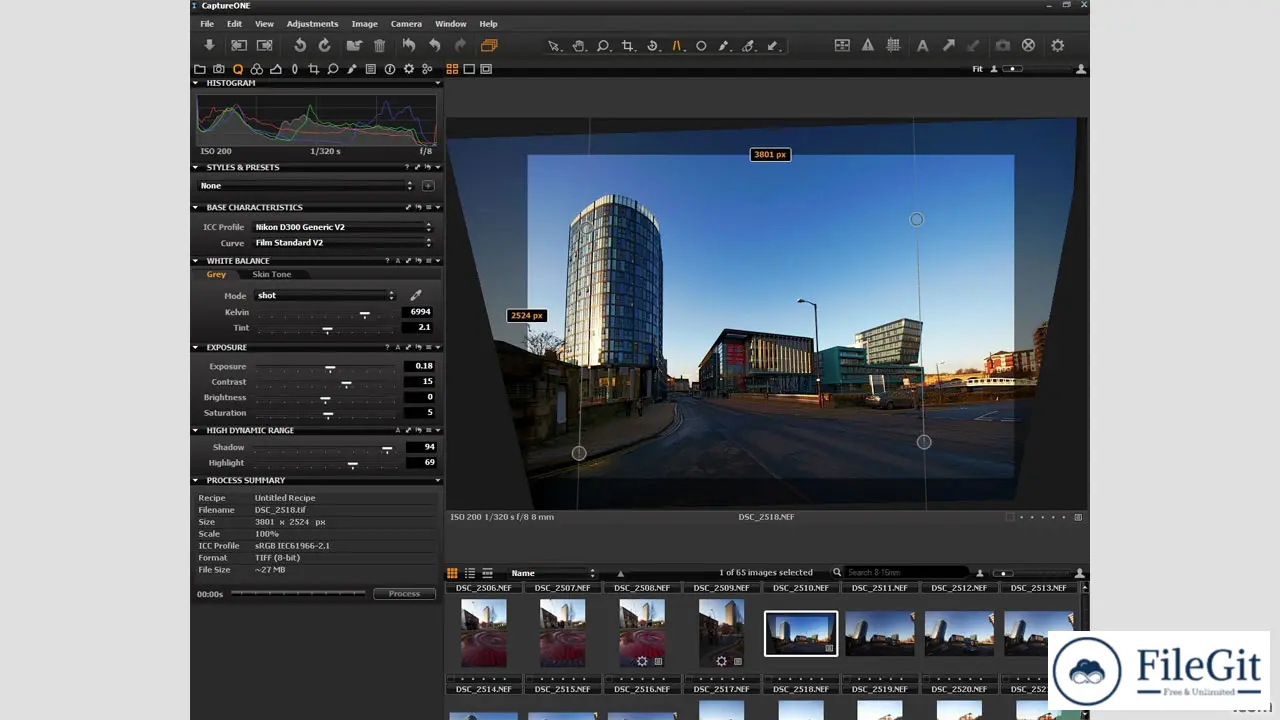
Task: Switch browser to thumbnail grid view
Action: tap(452, 573)
